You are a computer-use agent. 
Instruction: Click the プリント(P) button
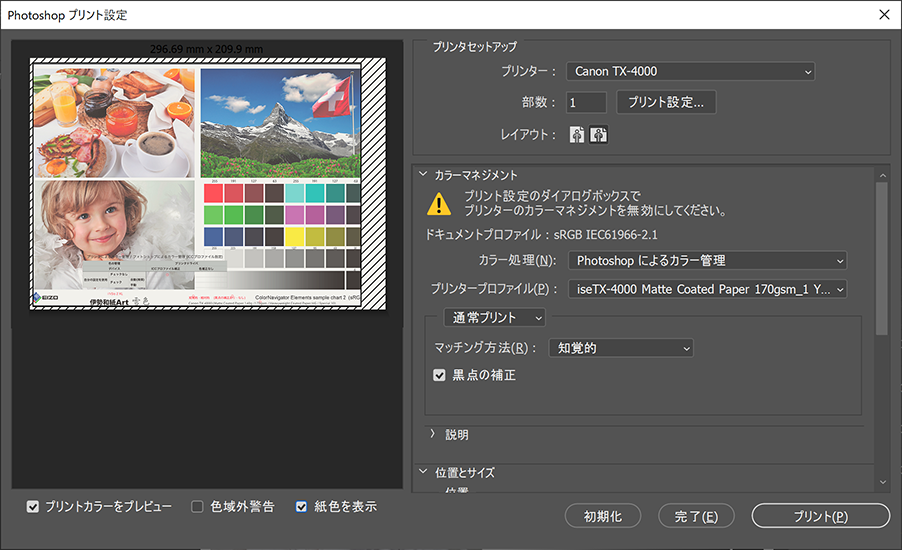pos(821,516)
